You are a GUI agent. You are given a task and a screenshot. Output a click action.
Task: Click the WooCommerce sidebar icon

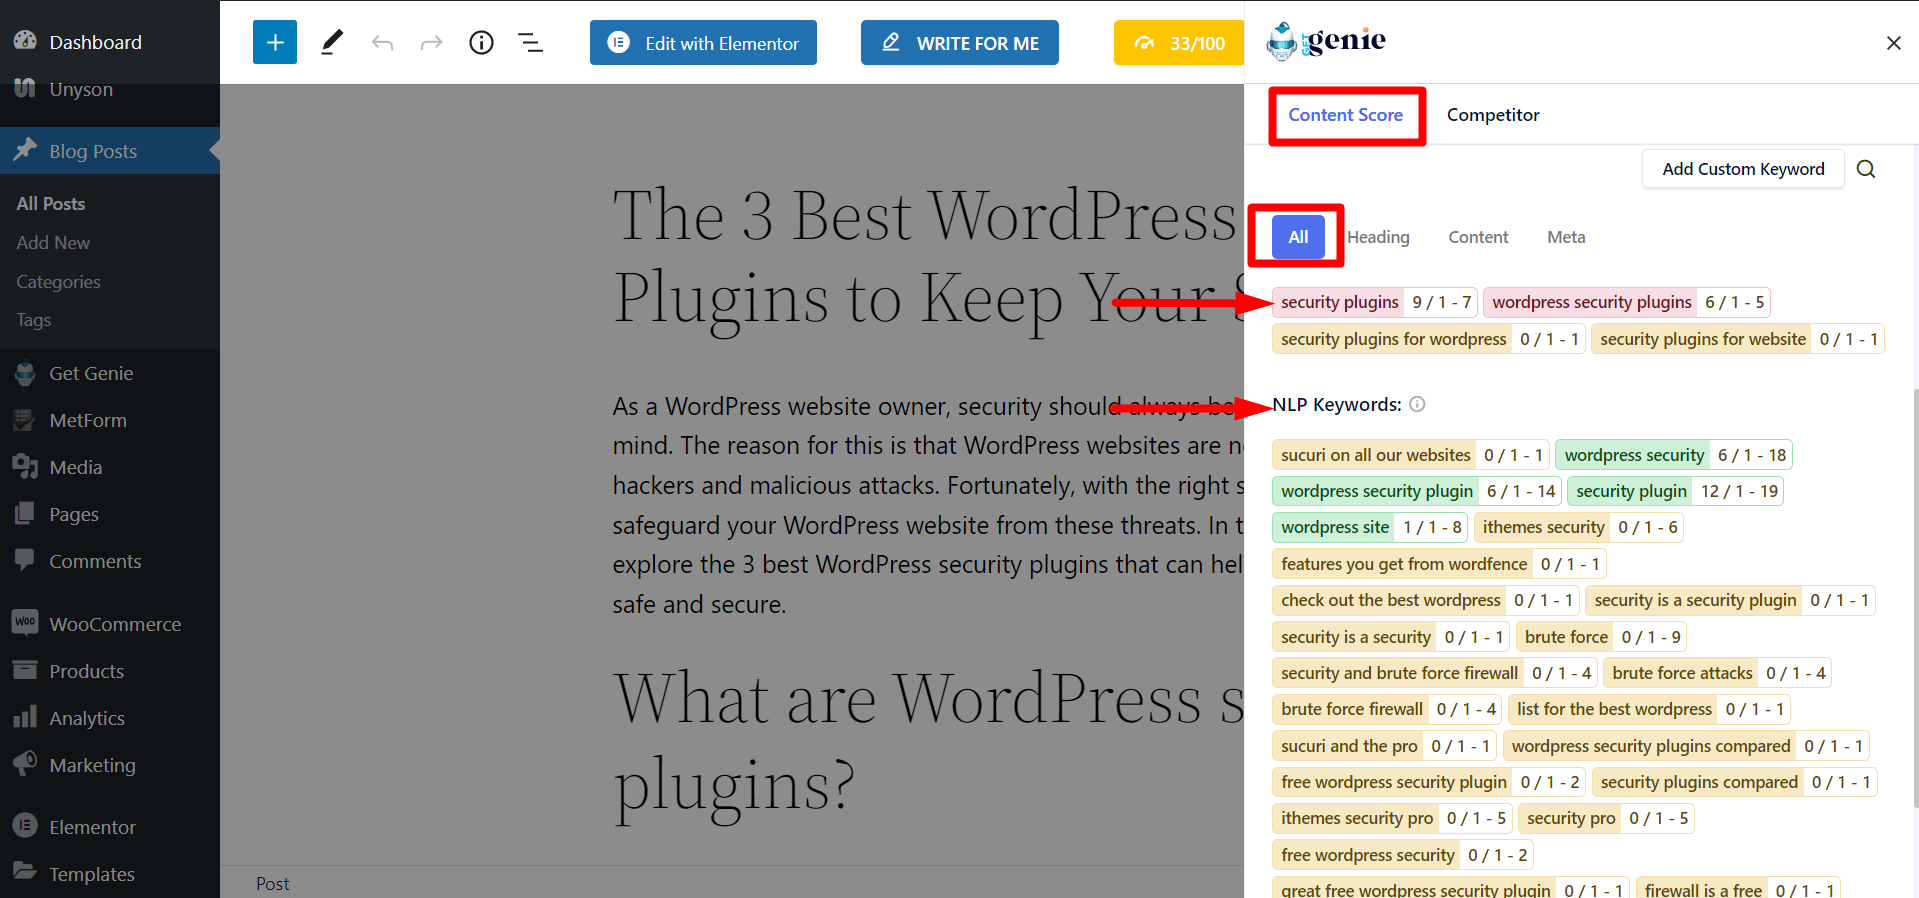pos(25,622)
